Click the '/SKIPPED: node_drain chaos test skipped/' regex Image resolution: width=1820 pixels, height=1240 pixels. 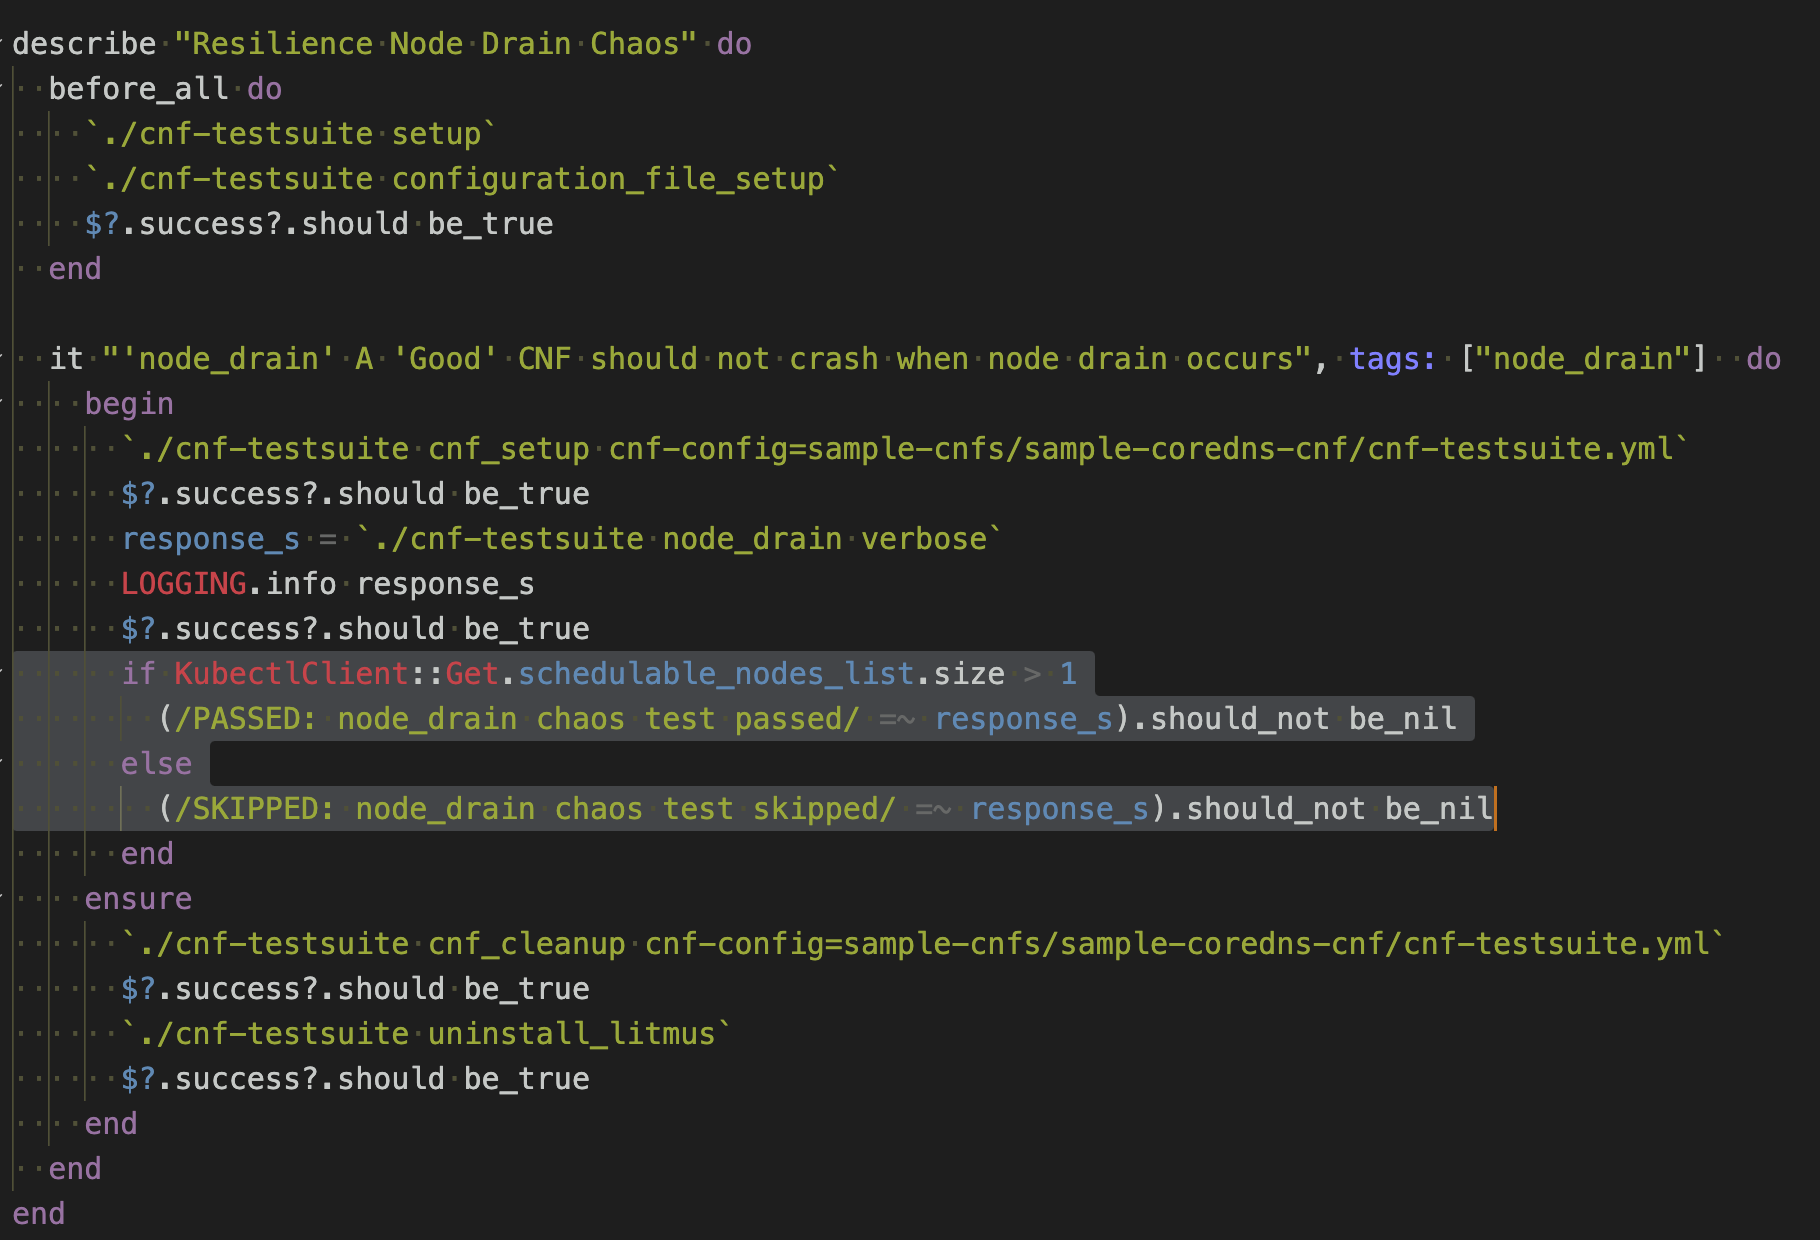535,809
